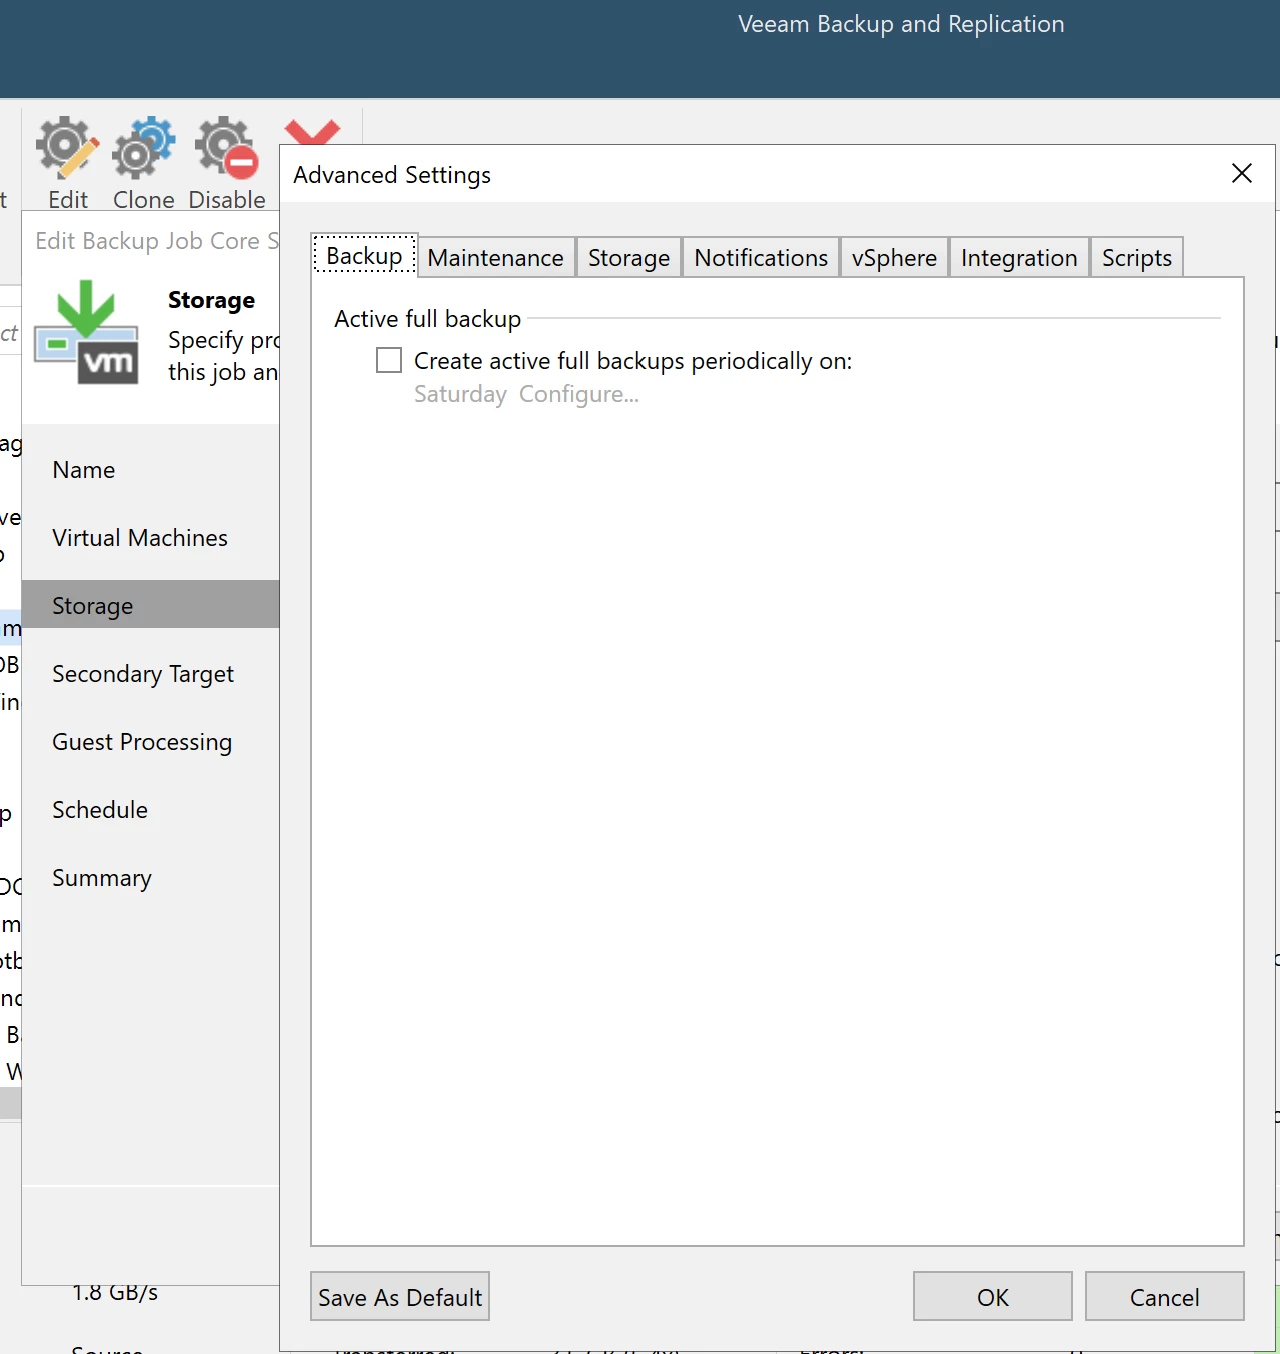
Task: Click the Saturday schedule text
Action: point(460,394)
